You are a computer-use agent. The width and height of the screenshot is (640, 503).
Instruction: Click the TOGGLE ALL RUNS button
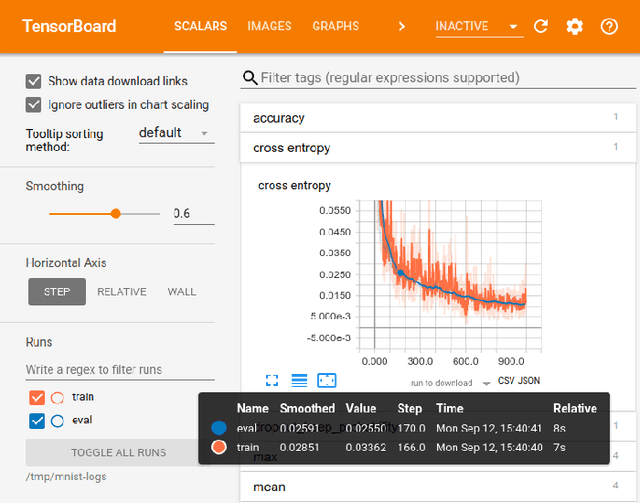pyautogui.click(x=119, y=452)
